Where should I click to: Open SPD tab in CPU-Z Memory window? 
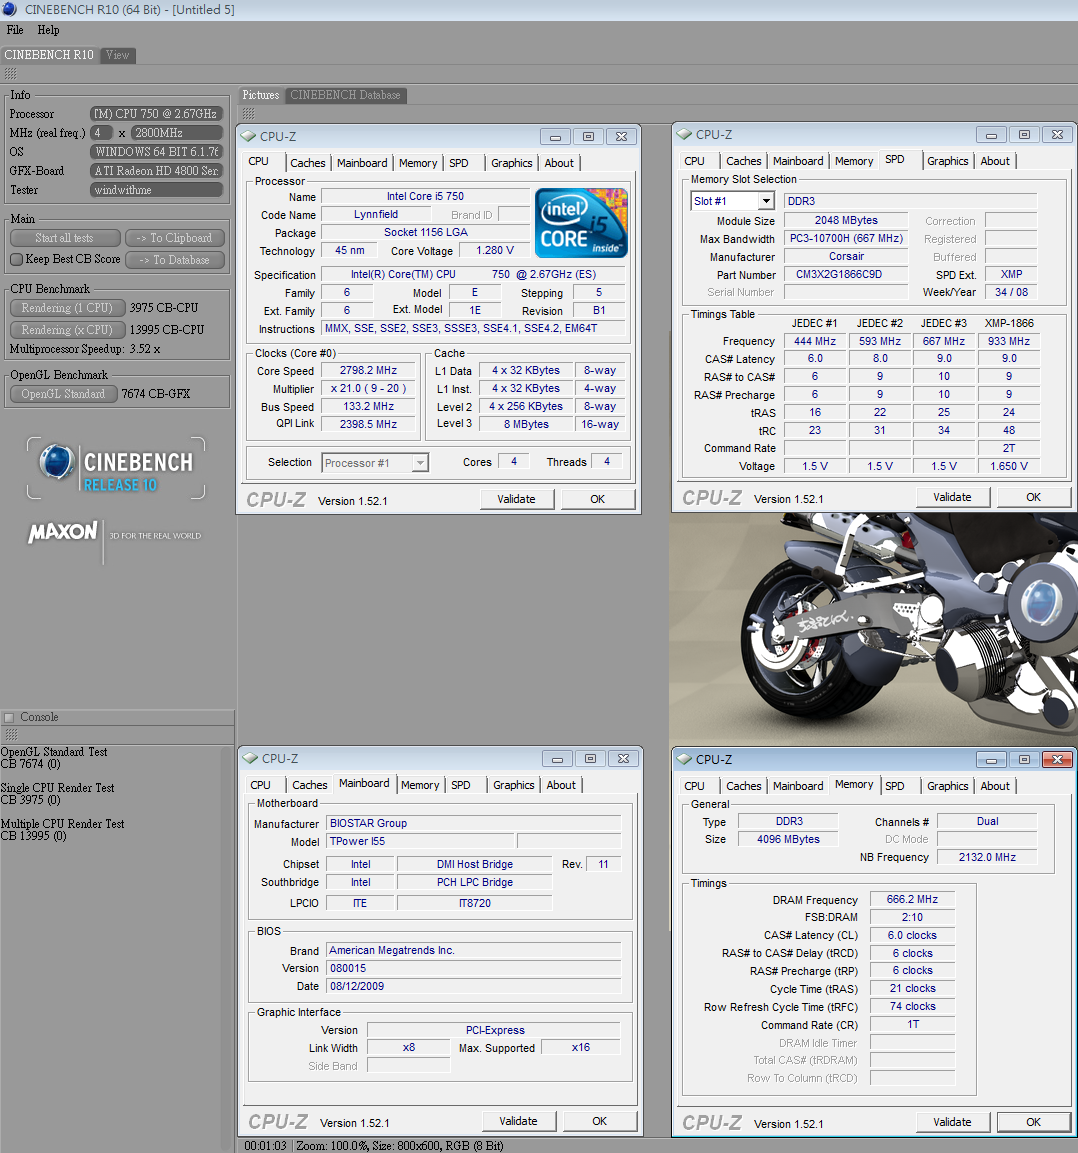(895, 786)
